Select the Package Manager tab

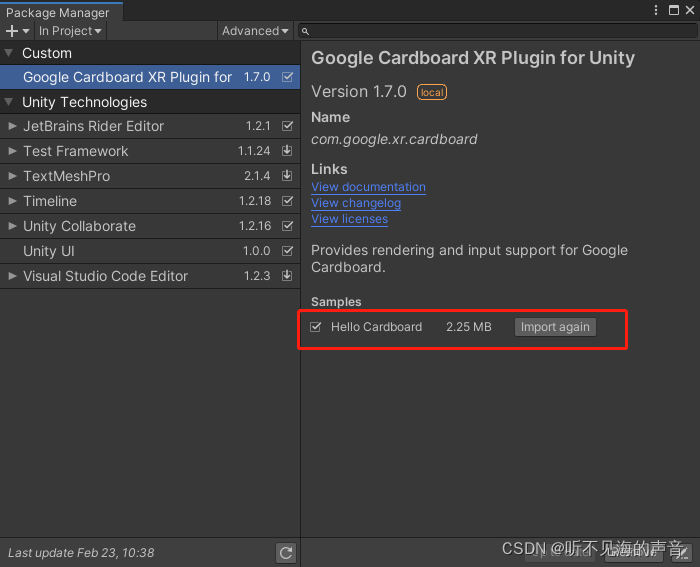(62, 12)
